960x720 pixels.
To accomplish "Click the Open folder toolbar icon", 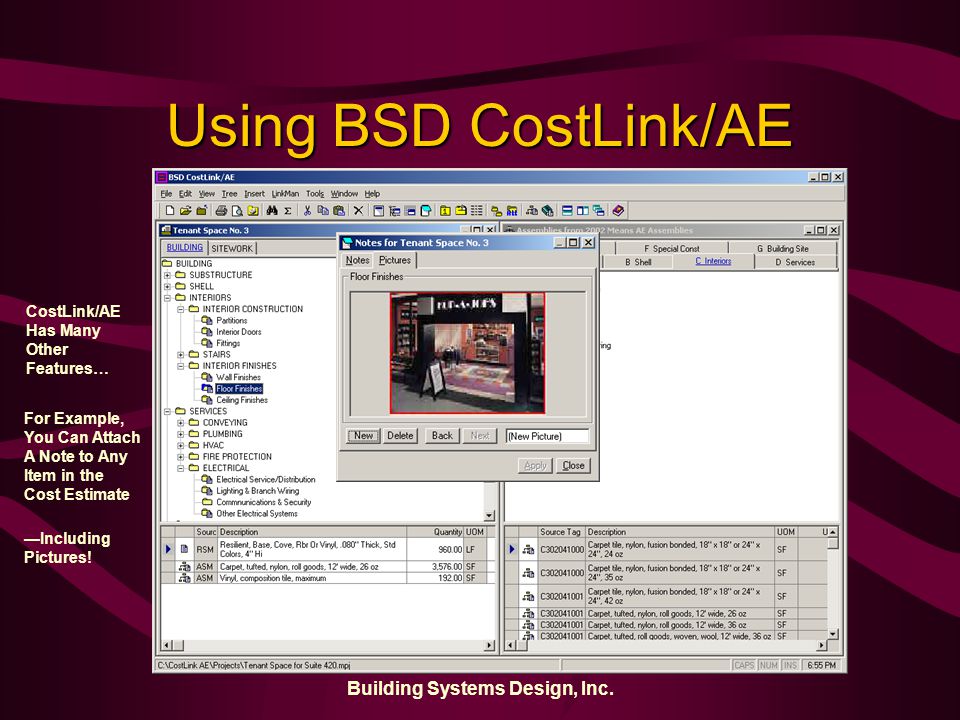I will [186, 211].
